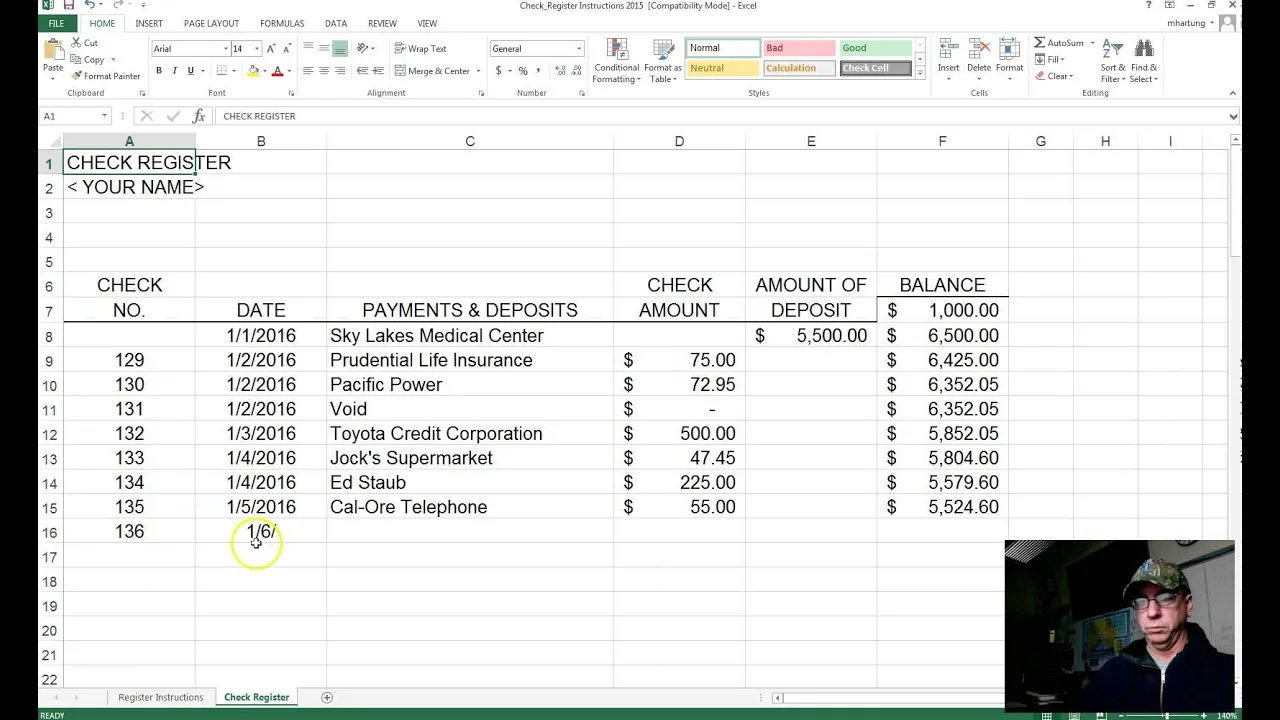Image resolution: width=1280 pixels, height=720 pixels.
Task: Click the Insert Function fx icon
Action: pyautogui.click(x=198, y=116)
